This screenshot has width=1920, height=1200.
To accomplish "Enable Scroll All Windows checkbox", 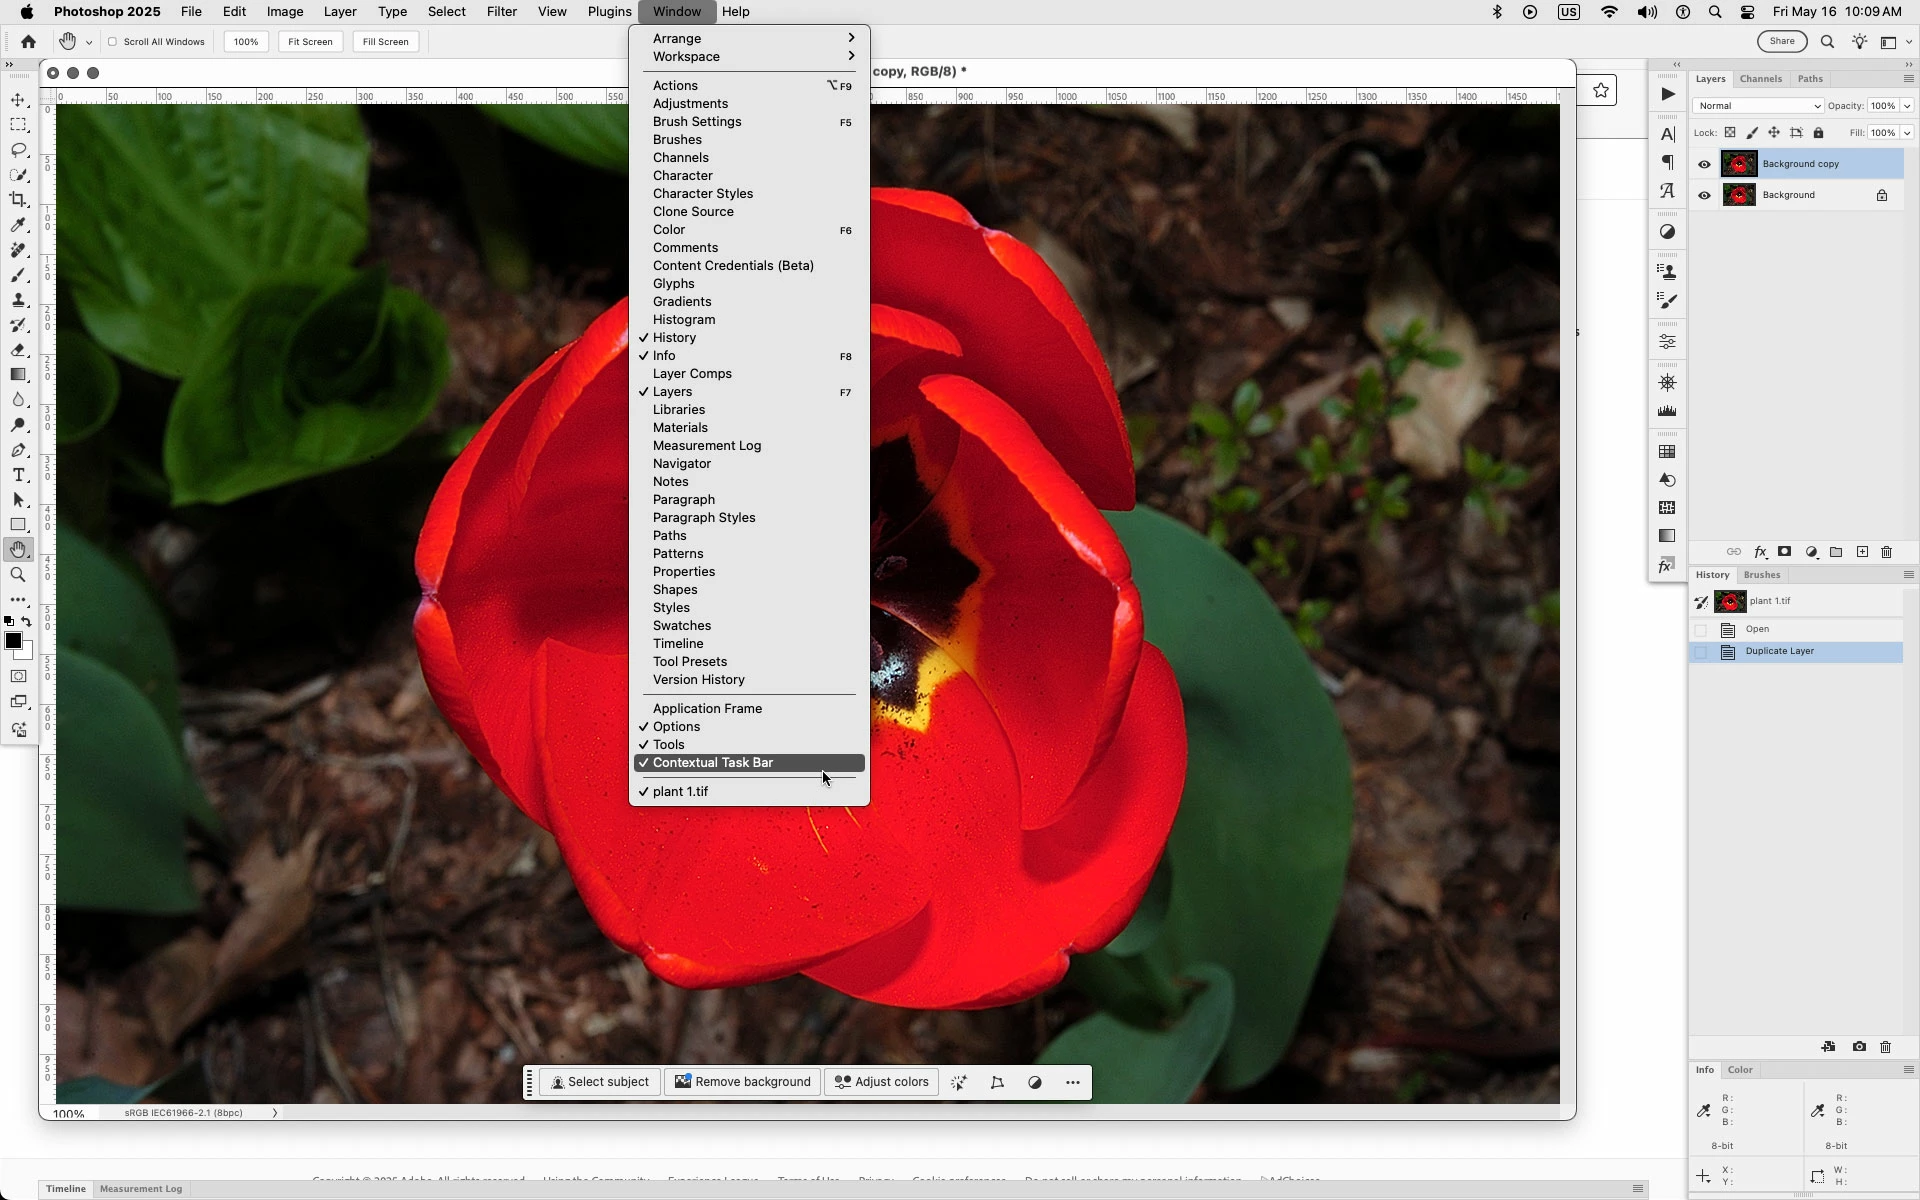I will (113, 42).
